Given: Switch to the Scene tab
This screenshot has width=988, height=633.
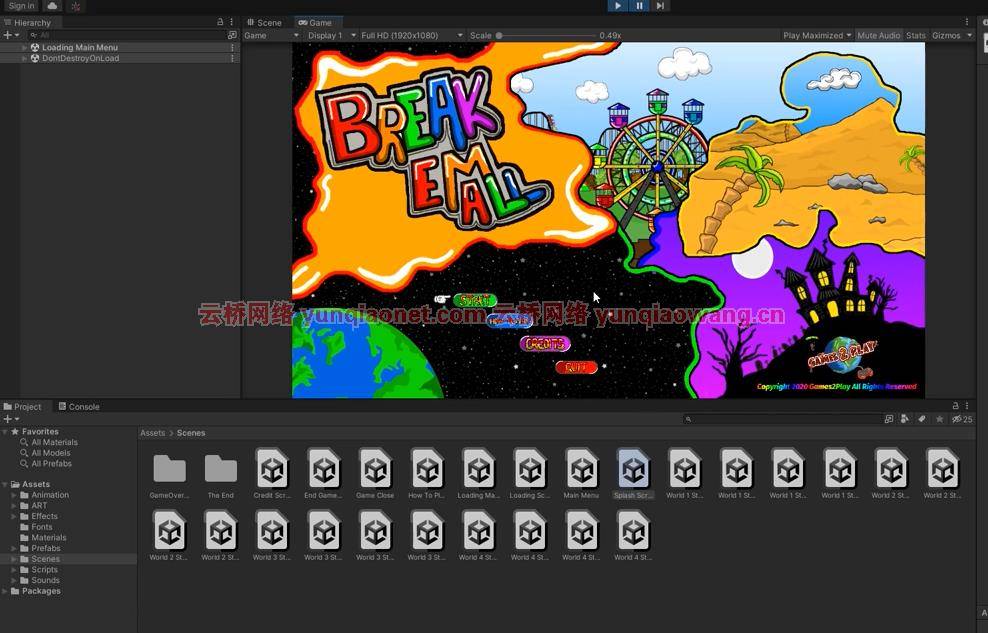Looking at the screenshot, I should pos(264,22).
